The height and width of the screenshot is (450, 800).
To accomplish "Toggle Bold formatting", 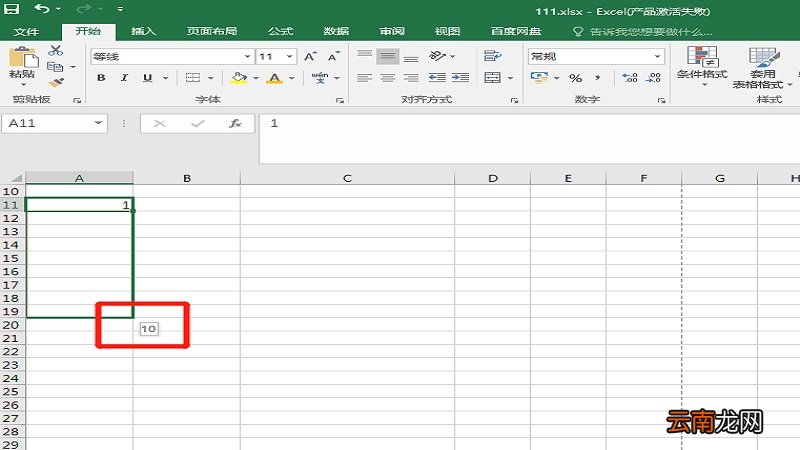I will 101,78.
